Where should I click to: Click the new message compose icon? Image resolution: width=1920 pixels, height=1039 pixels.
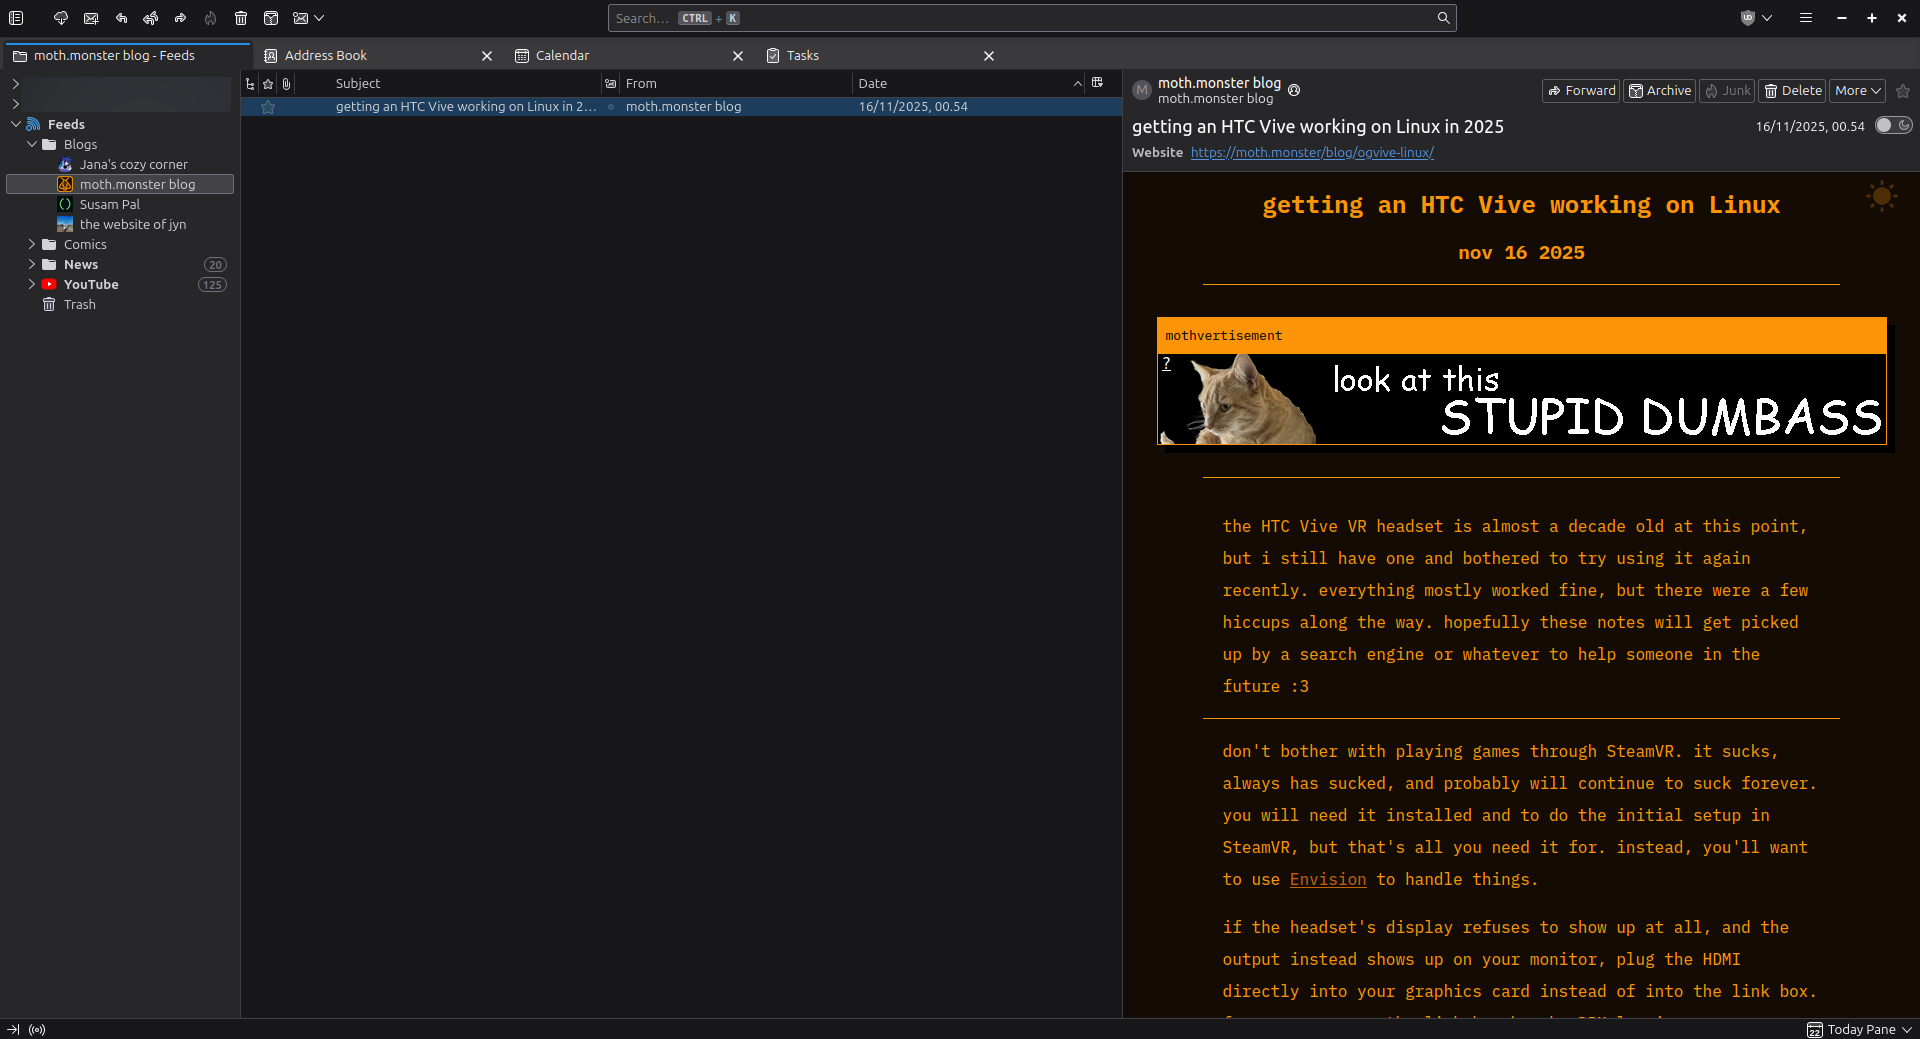(x=91, y=18)
